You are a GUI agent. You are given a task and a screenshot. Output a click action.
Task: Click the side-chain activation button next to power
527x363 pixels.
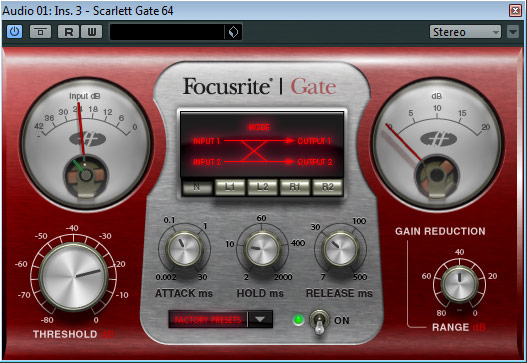coord(40,32)
